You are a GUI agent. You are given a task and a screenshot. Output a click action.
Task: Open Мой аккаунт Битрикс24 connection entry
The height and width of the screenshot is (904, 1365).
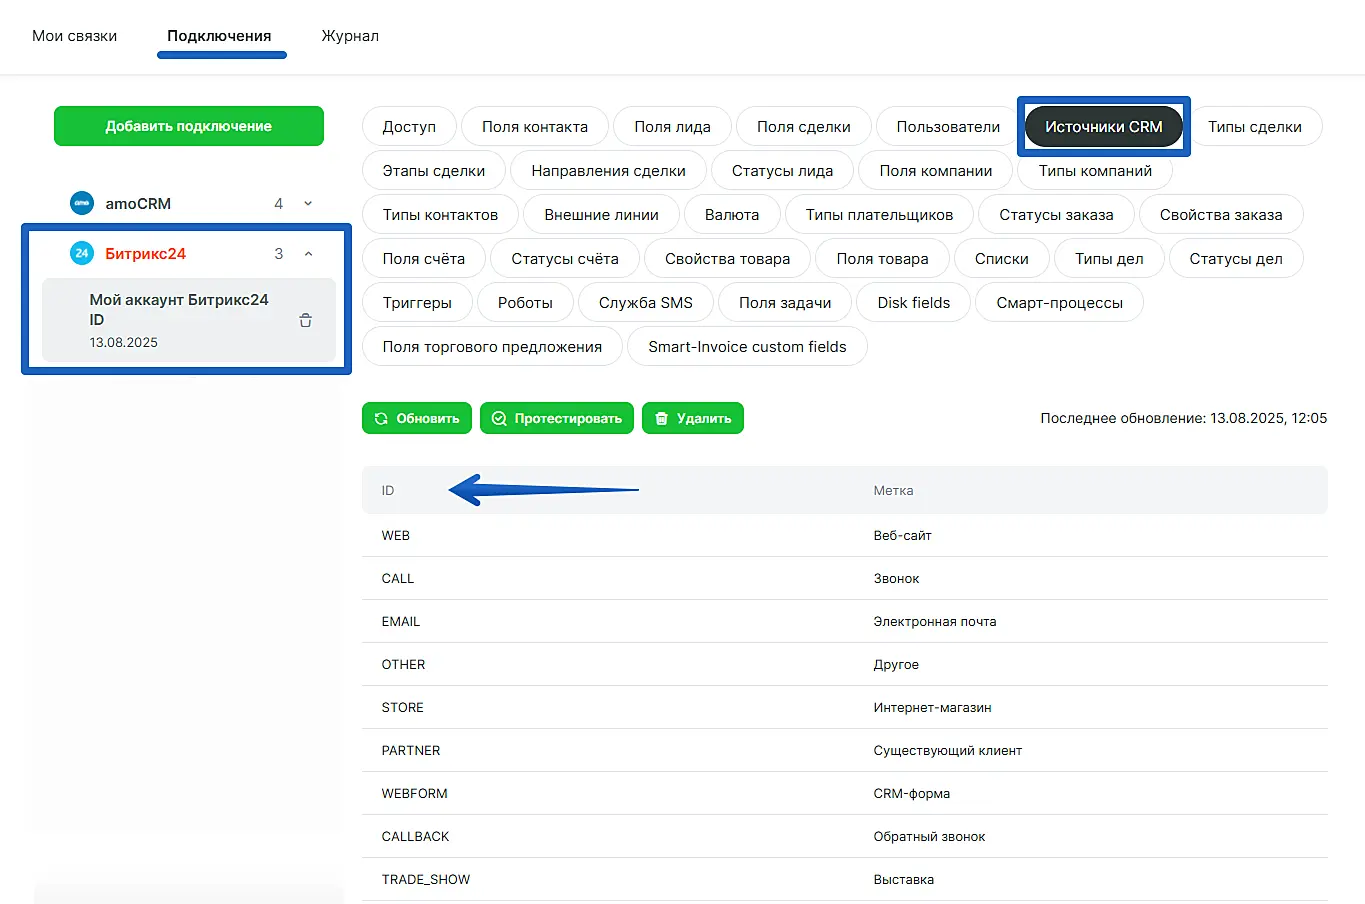click(x=179, y=319)
